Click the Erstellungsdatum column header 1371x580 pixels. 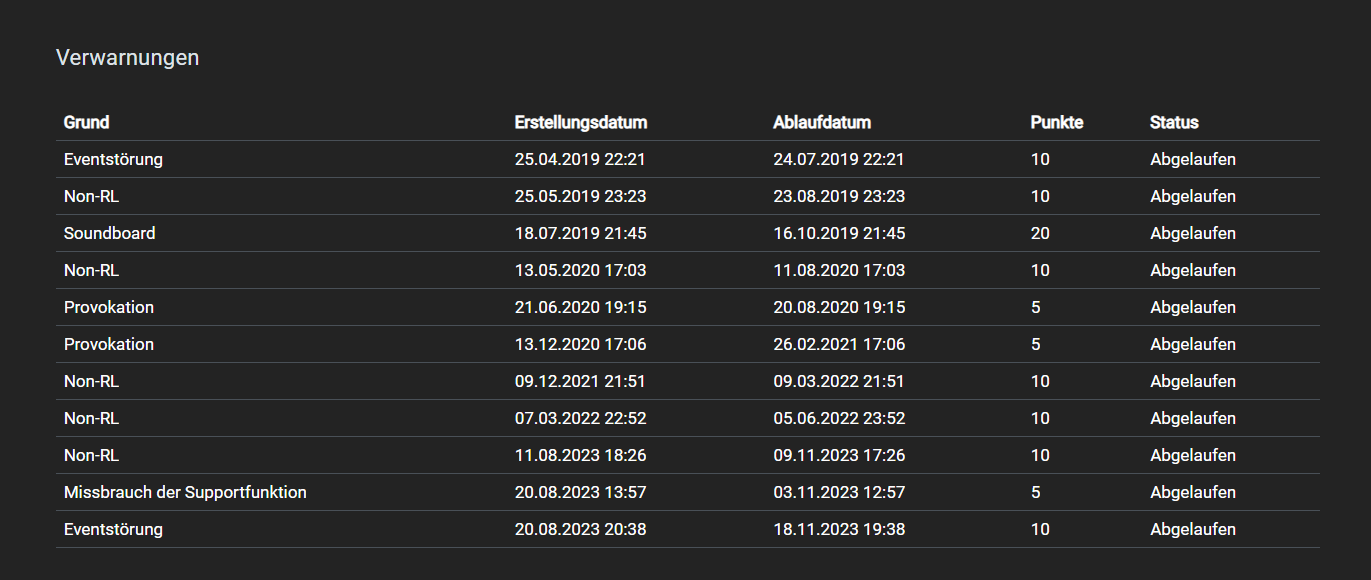tap(581, 122)
